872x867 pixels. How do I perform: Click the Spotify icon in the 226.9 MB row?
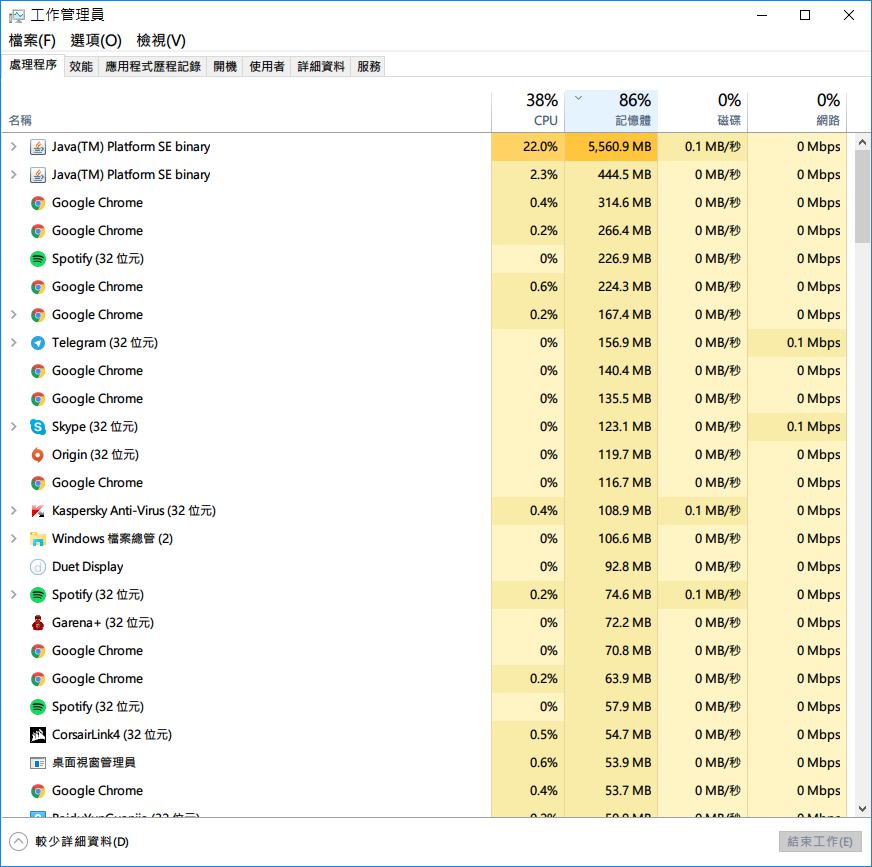[x=38, y=259]
